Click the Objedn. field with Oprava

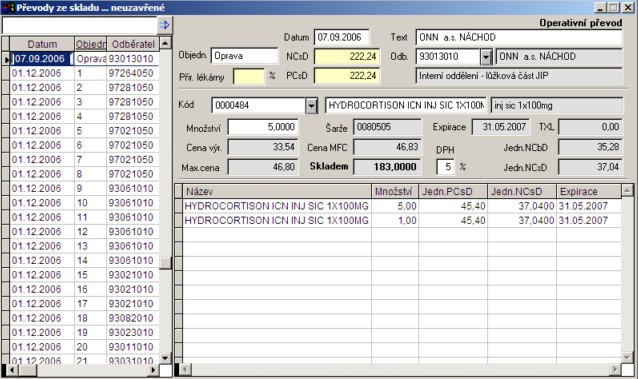pyautogui.click(x=244, y=56)
